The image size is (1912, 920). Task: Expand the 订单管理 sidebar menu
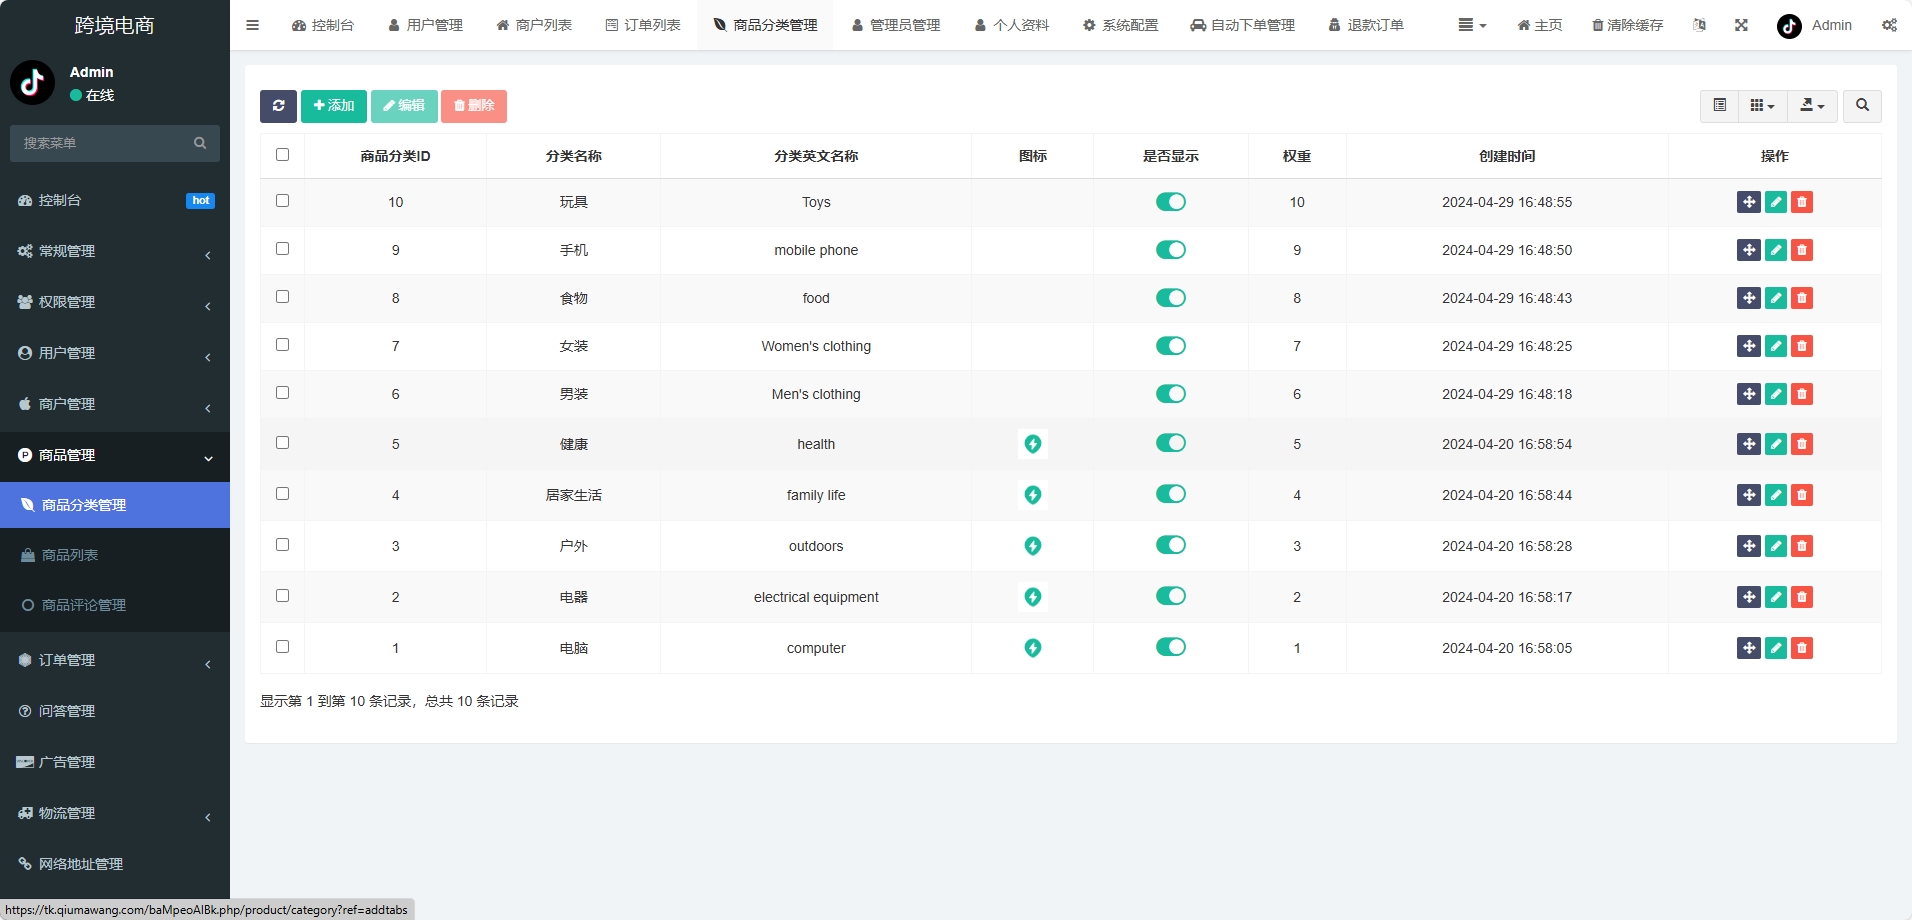[115, 660]
